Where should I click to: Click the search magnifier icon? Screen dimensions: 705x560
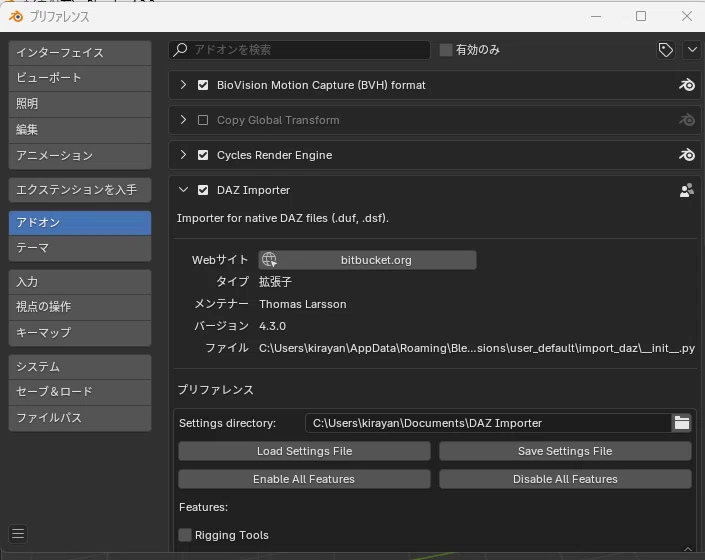coord(180,49)
